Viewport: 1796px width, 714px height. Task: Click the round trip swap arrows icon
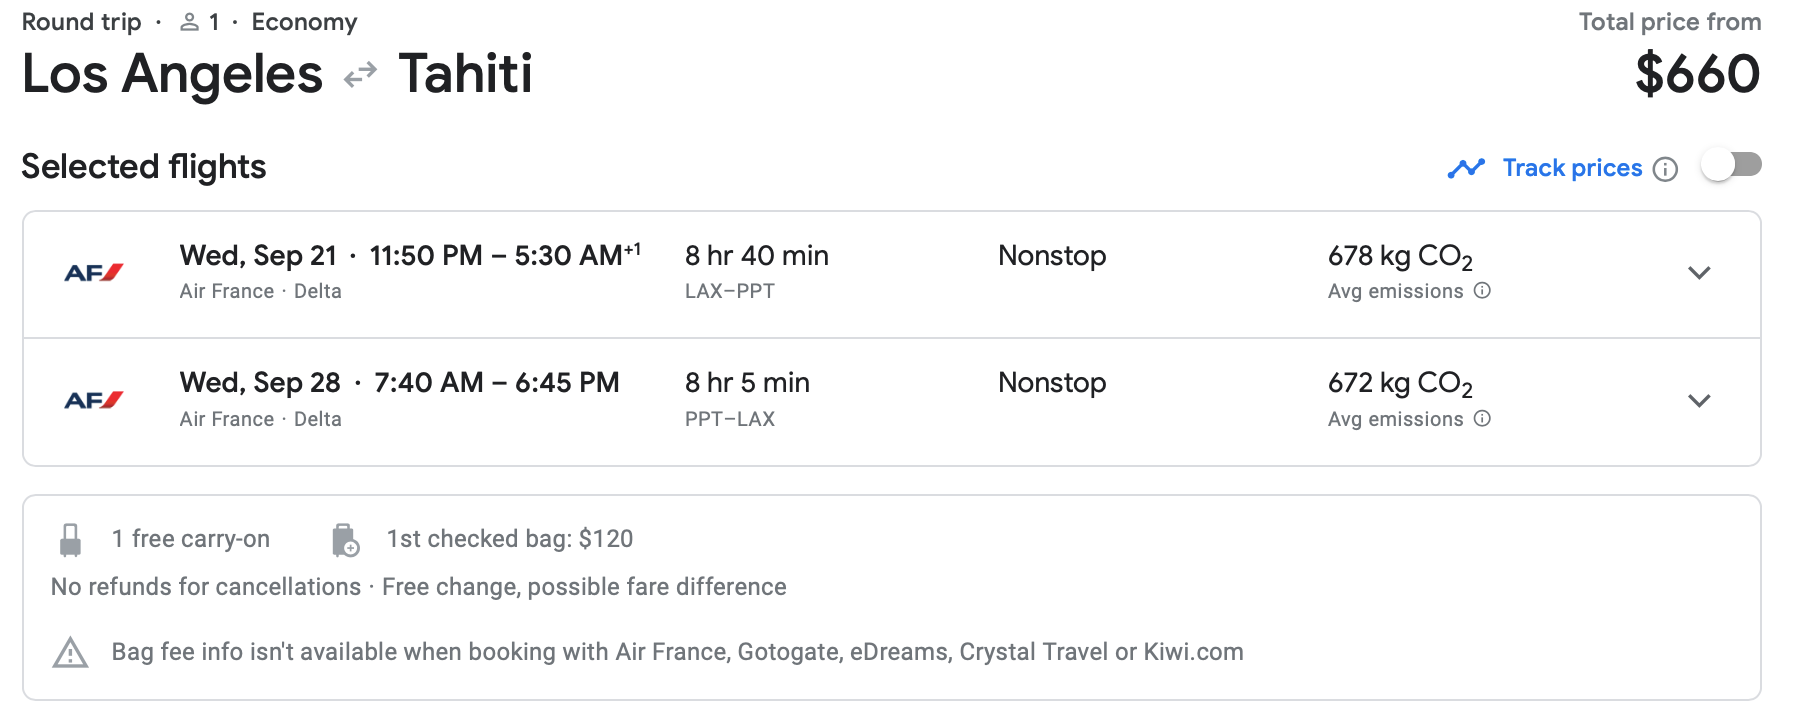pos(360,75)
